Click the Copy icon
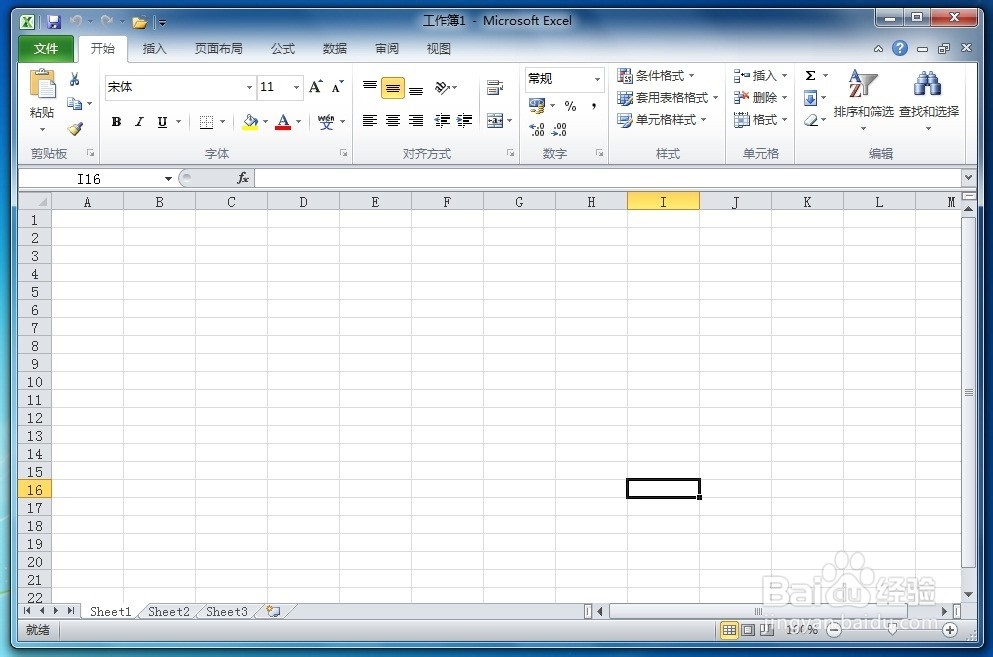993x657 pixels. [x=75, y=103]
